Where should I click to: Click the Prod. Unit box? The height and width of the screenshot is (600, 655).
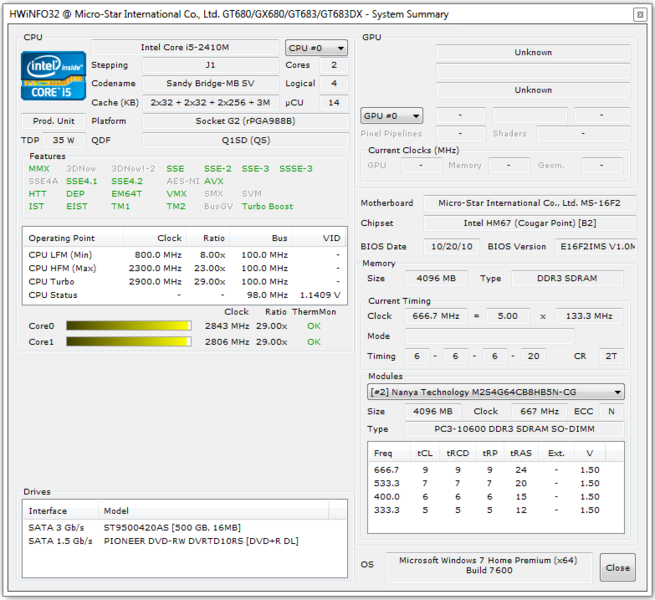click(x=53, y=121)
